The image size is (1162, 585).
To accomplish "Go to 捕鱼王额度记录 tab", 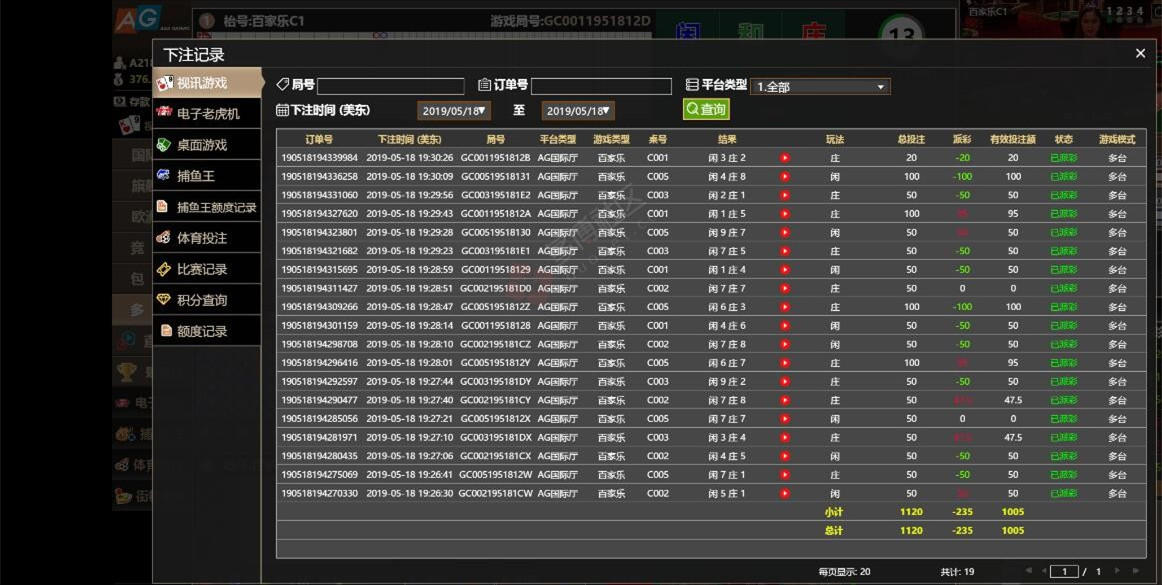I will pos(208,207).
